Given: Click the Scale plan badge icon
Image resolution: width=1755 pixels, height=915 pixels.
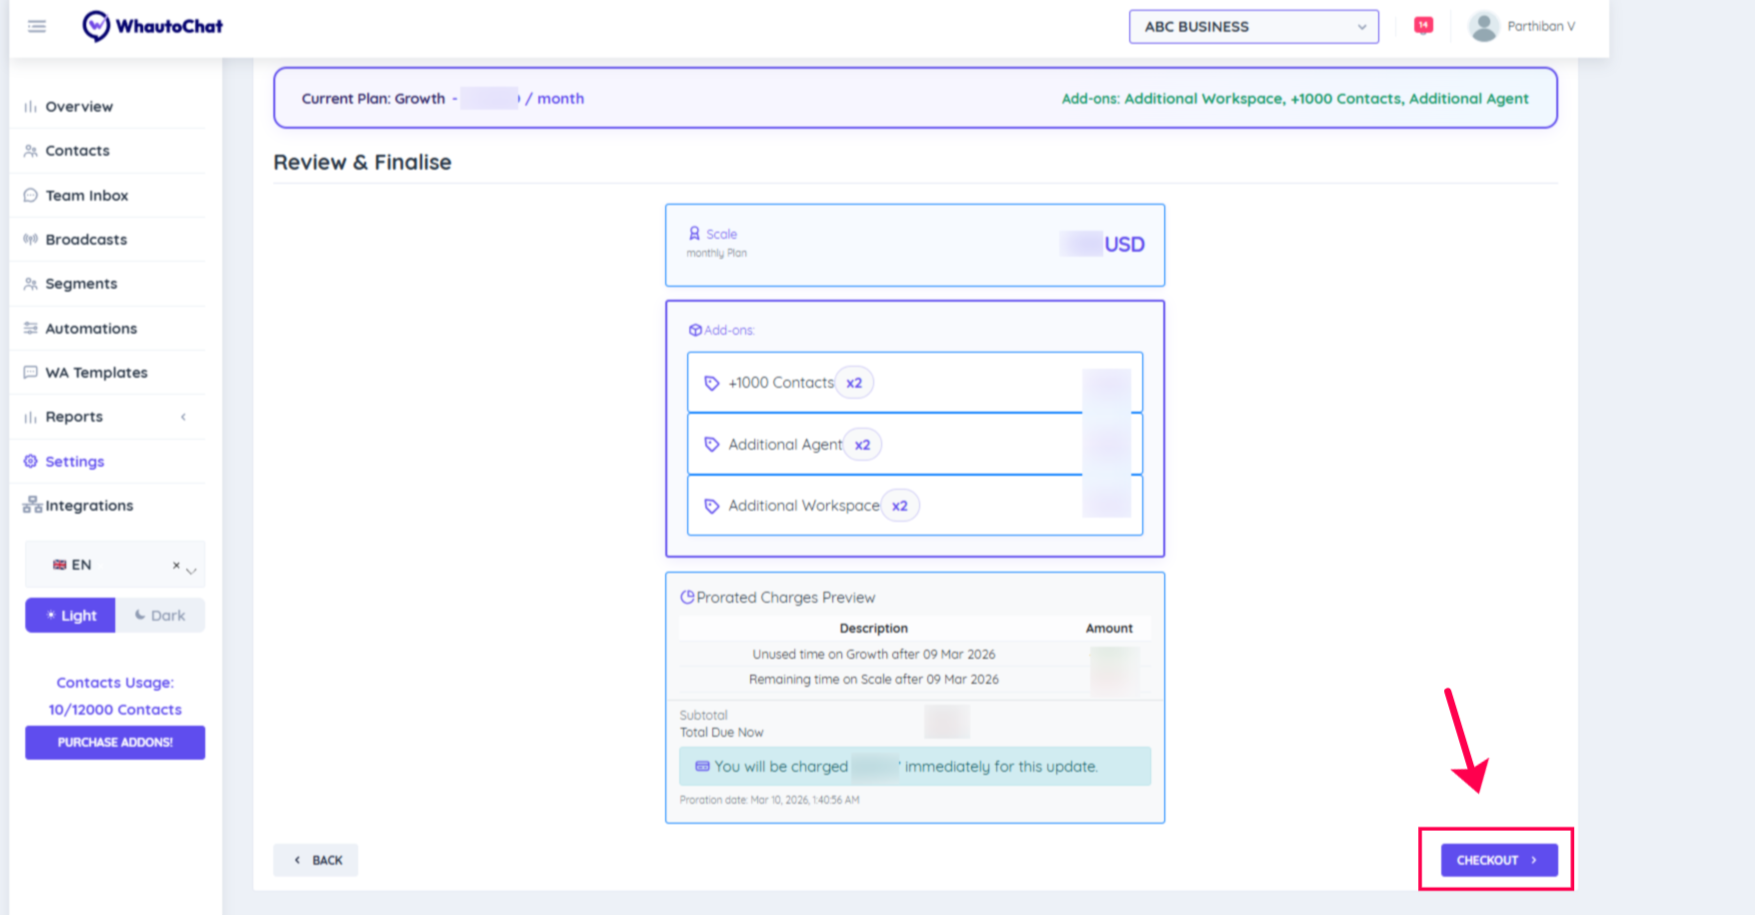Looking at the screenshot, I should pyautogui.click(x=694, y=234).
